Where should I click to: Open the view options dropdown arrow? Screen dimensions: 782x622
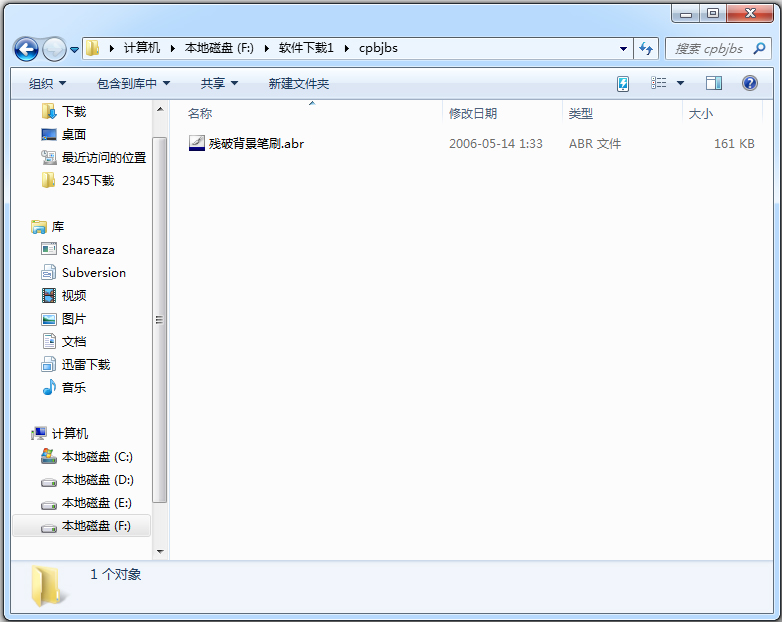(x=681, y=83)
